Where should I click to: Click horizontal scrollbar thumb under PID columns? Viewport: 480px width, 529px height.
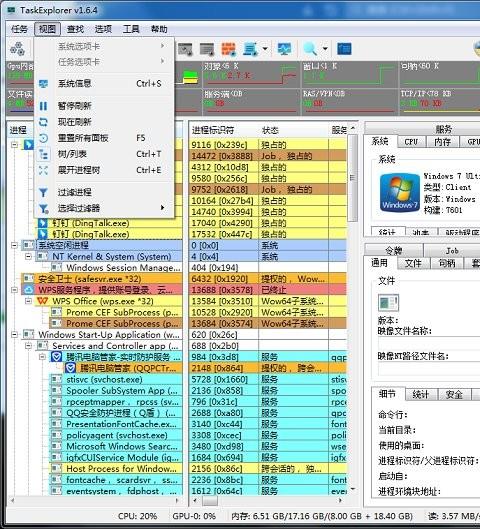(x=210, y=501)
